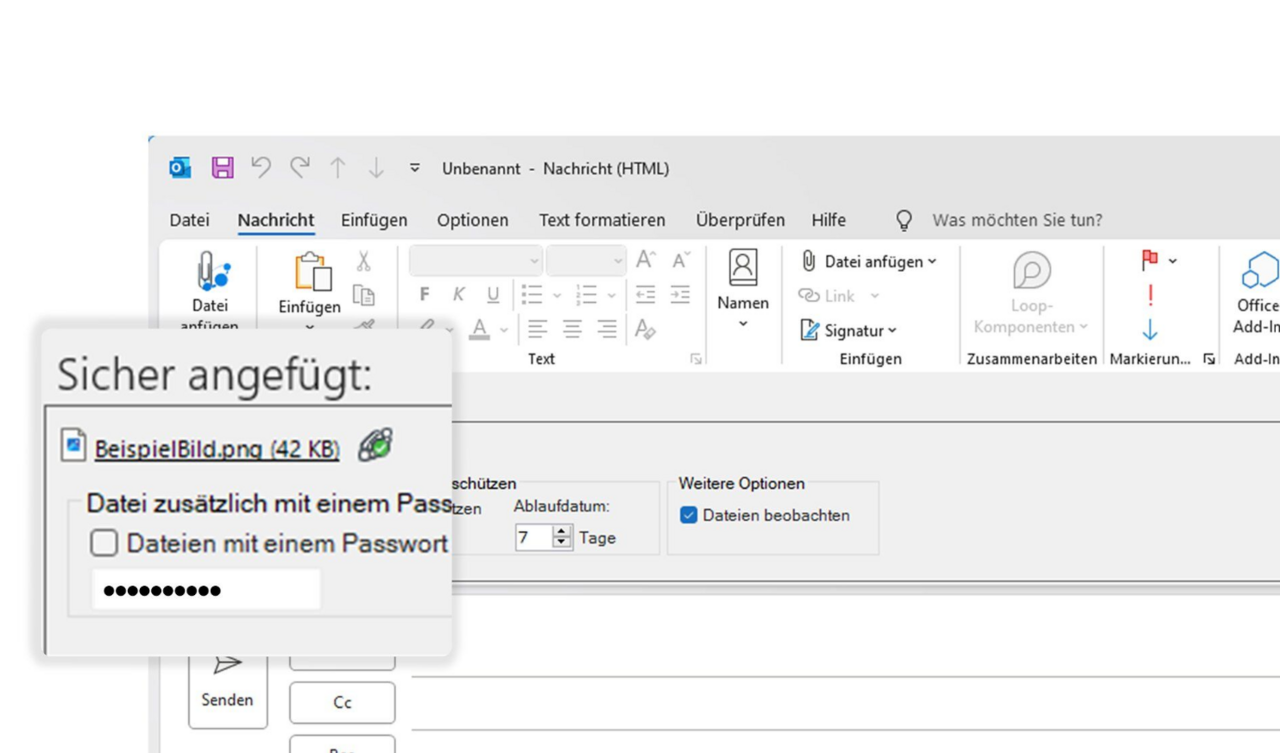Set high importance with red exclamation mark
This screenshot has height=753, width=1280.
click(1150, 295)
